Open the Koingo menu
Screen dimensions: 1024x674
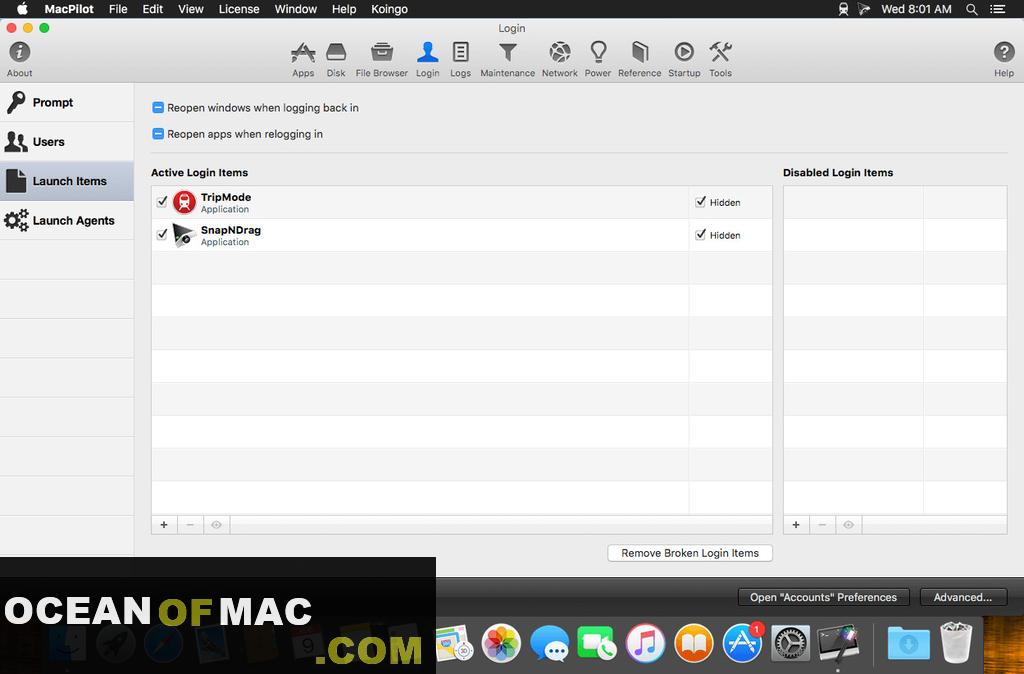(x=389, y=9)
